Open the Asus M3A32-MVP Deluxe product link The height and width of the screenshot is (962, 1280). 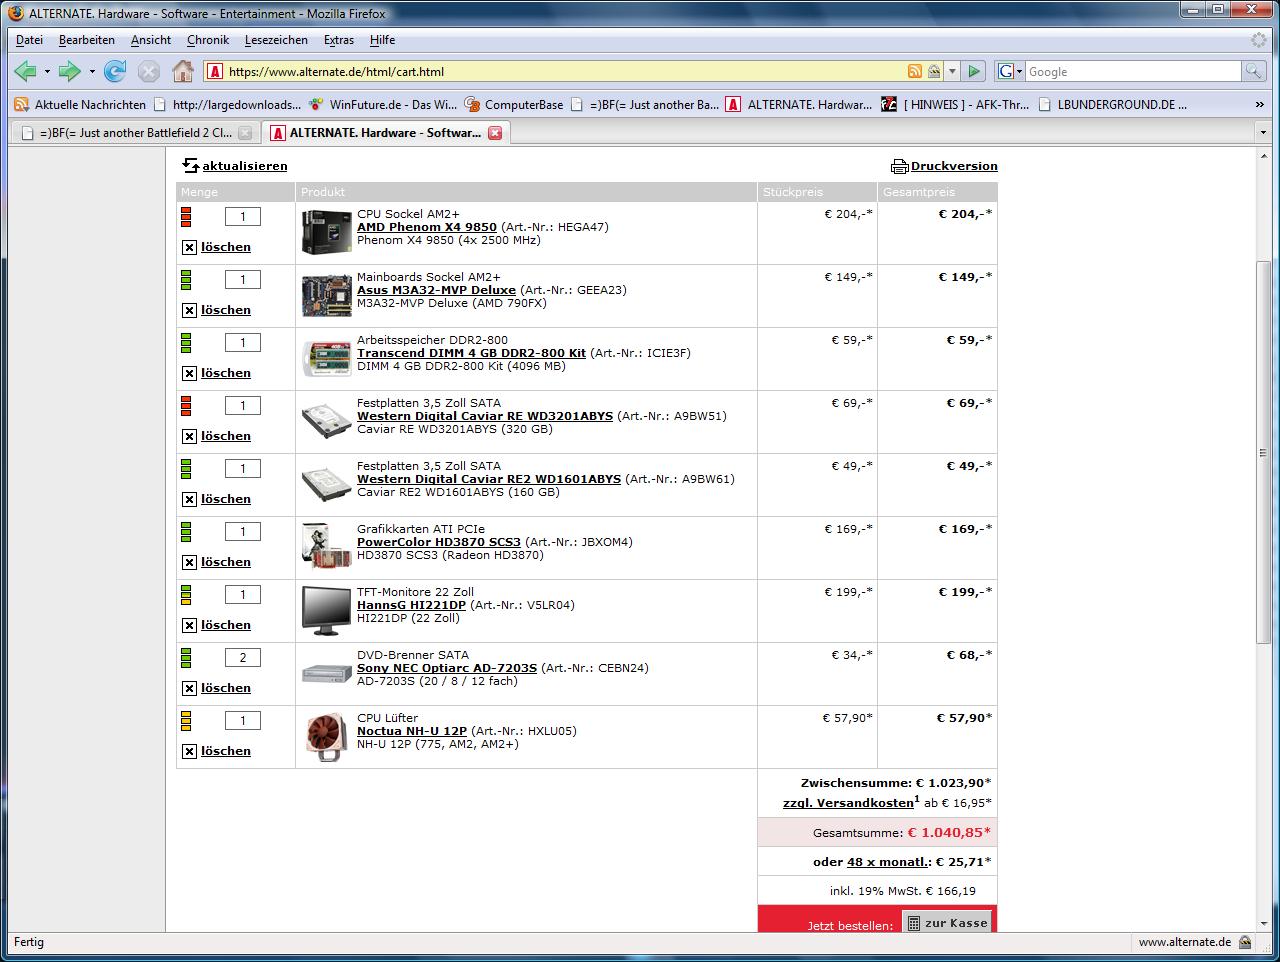point(436,290)
